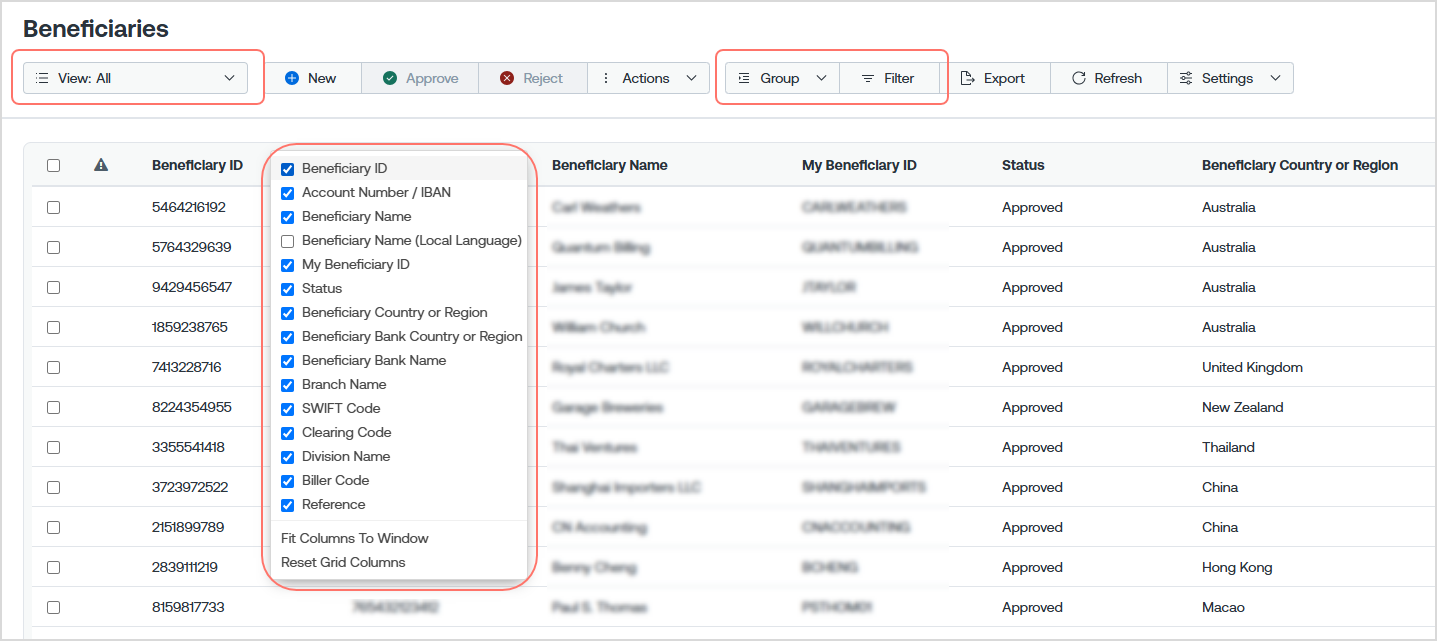Expand the Actions dropdown arrow
Viewport: 1437px width, 641px height.
[691, 78]
